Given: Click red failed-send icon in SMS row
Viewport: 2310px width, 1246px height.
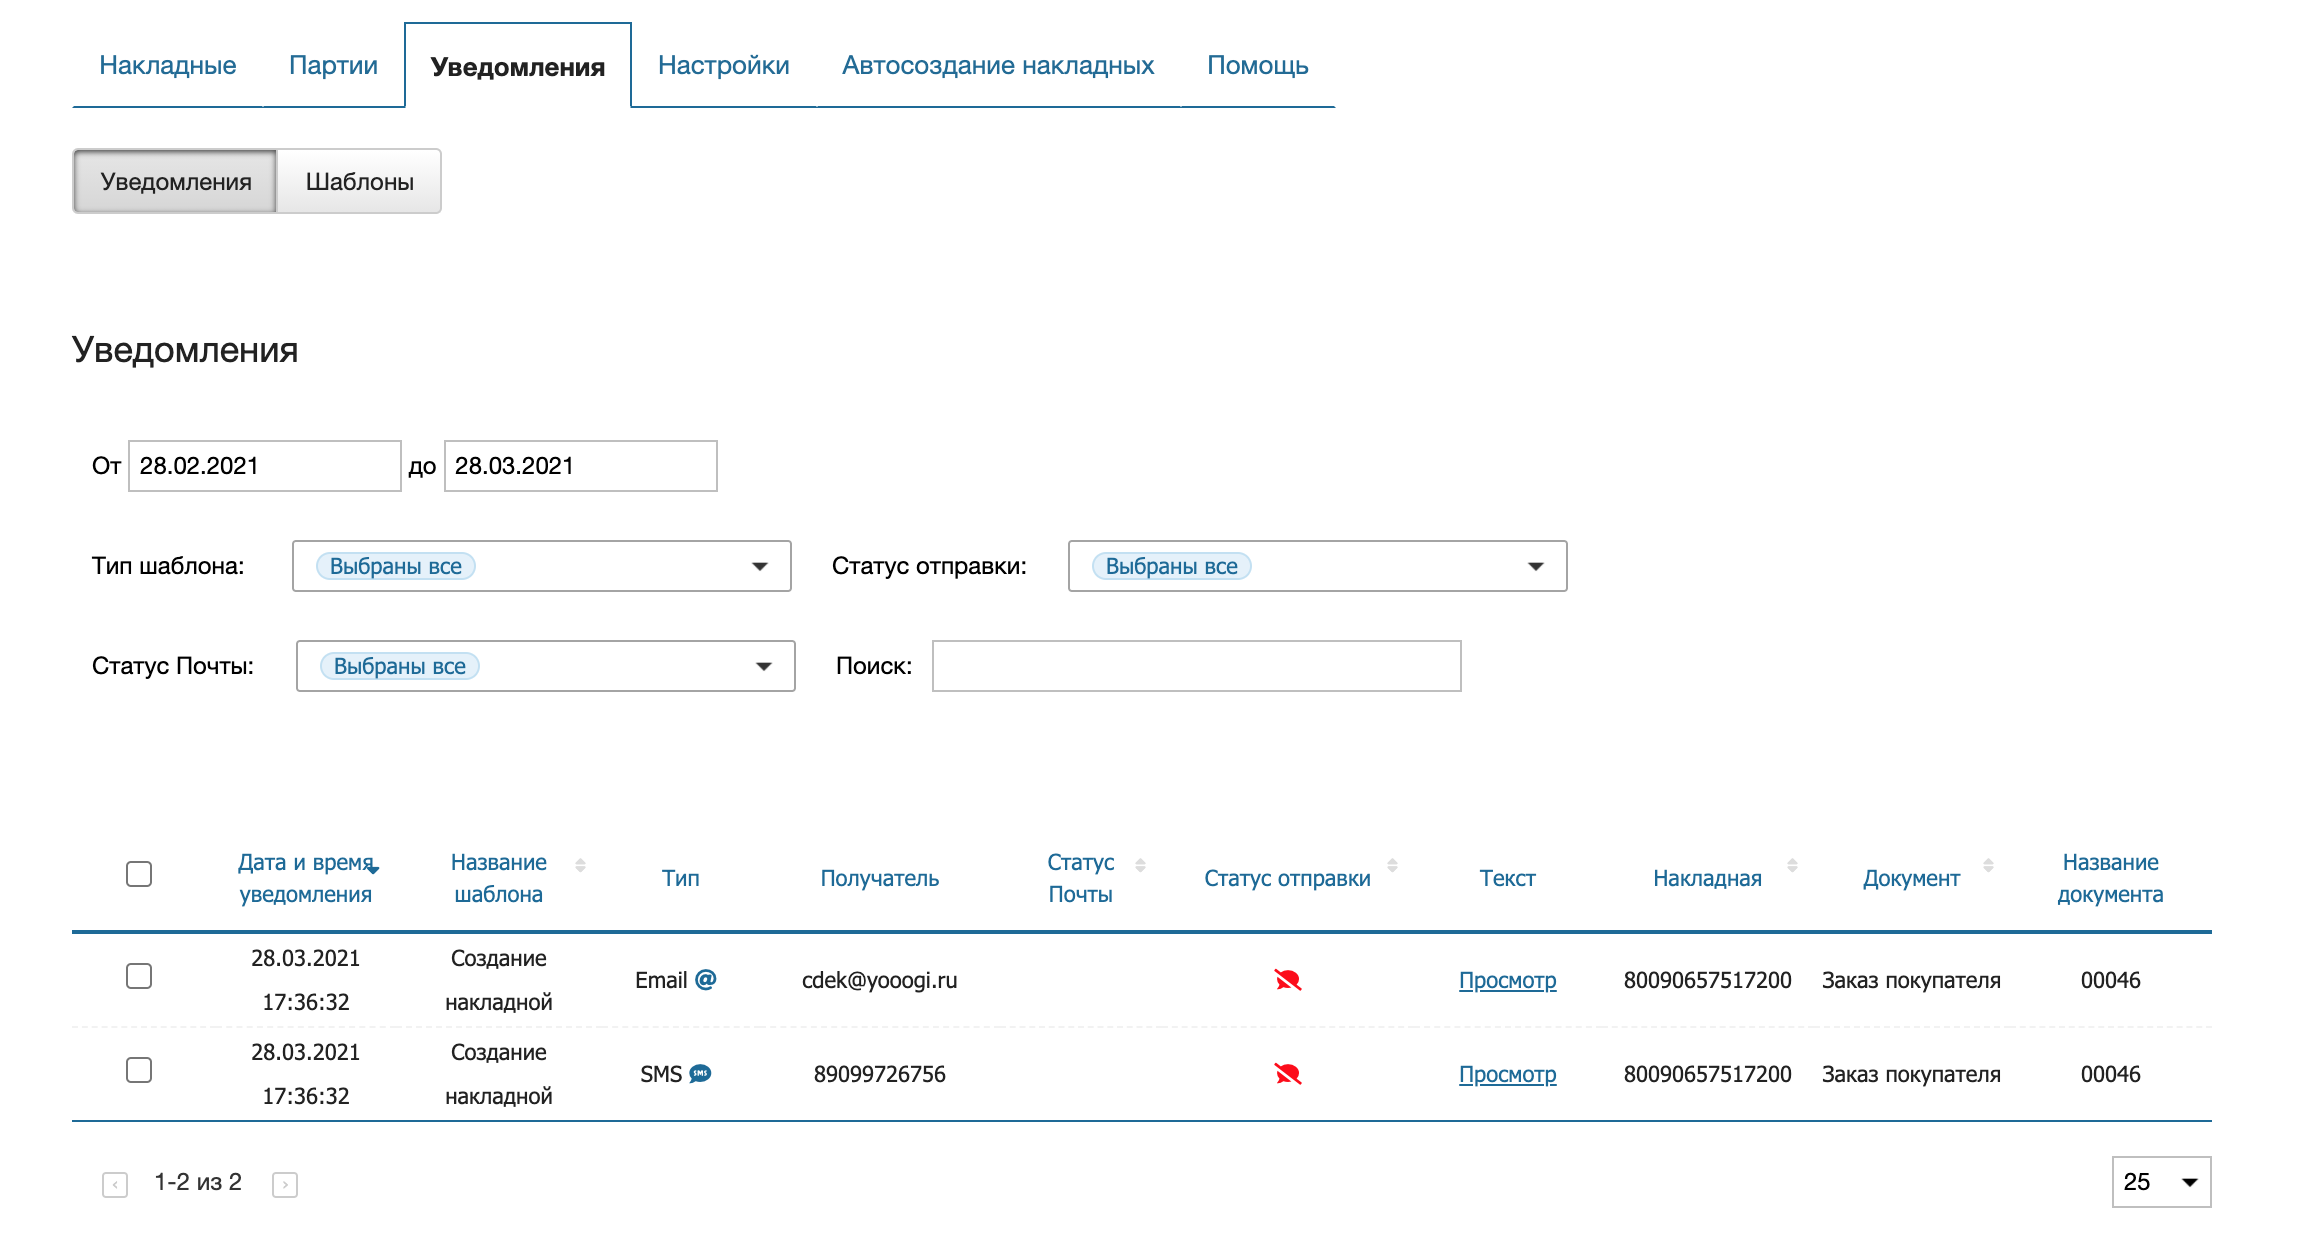Looking at the screenshot, I should tap(1287, 1074).
